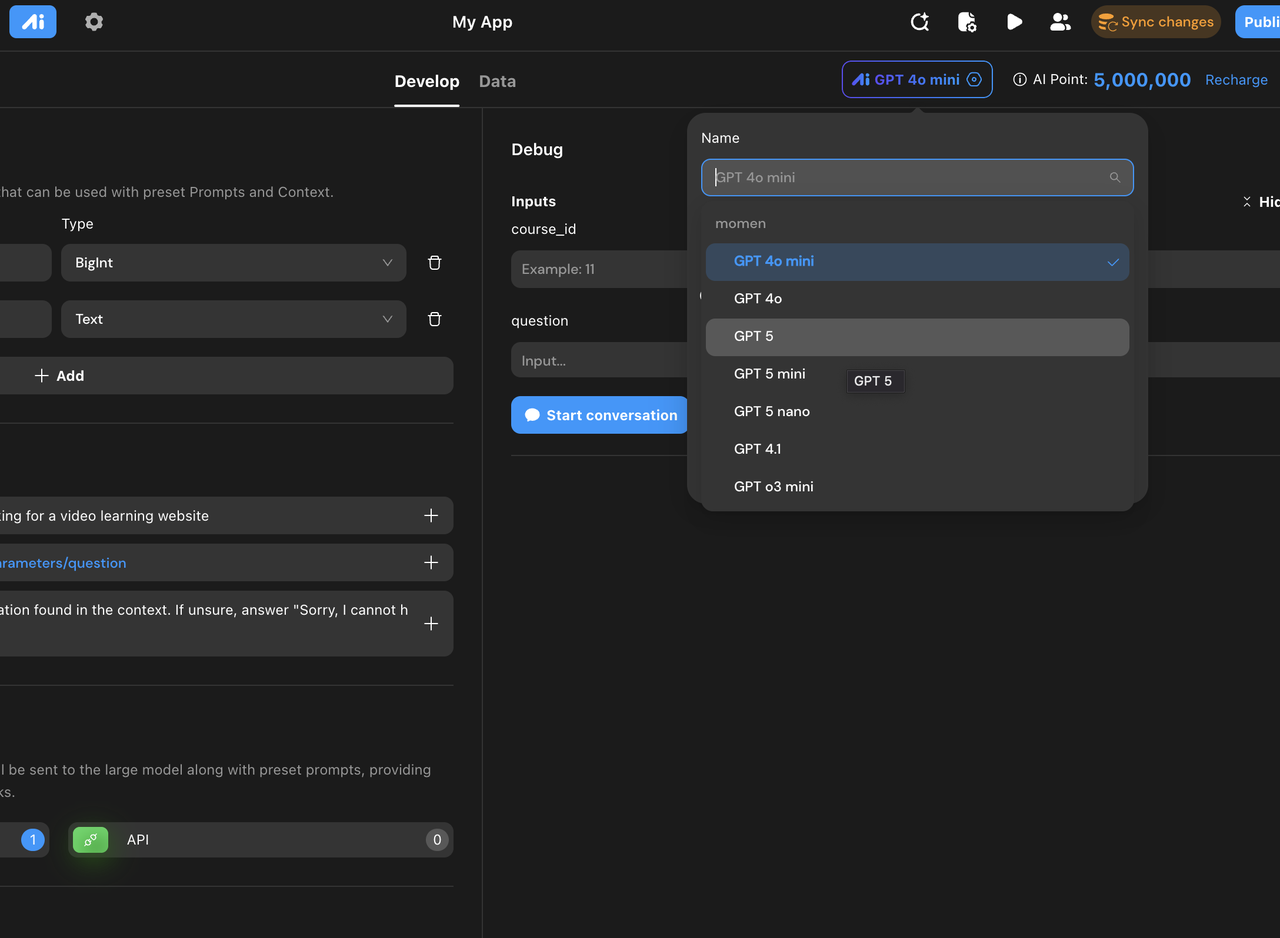Click the Recharge link
Screen dimensions: 1280x938
tap(1236, 80)
